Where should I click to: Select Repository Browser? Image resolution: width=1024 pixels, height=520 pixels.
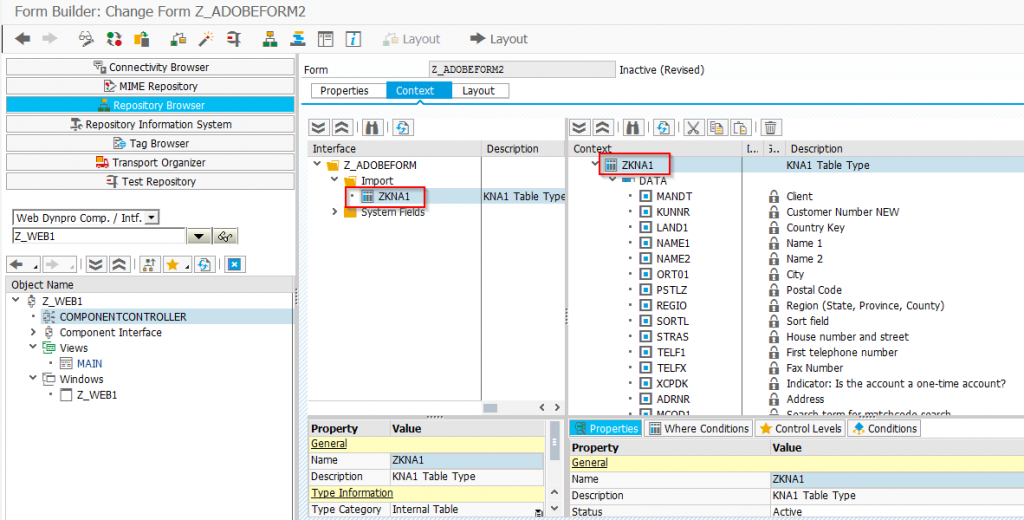(x=150, y=105)
